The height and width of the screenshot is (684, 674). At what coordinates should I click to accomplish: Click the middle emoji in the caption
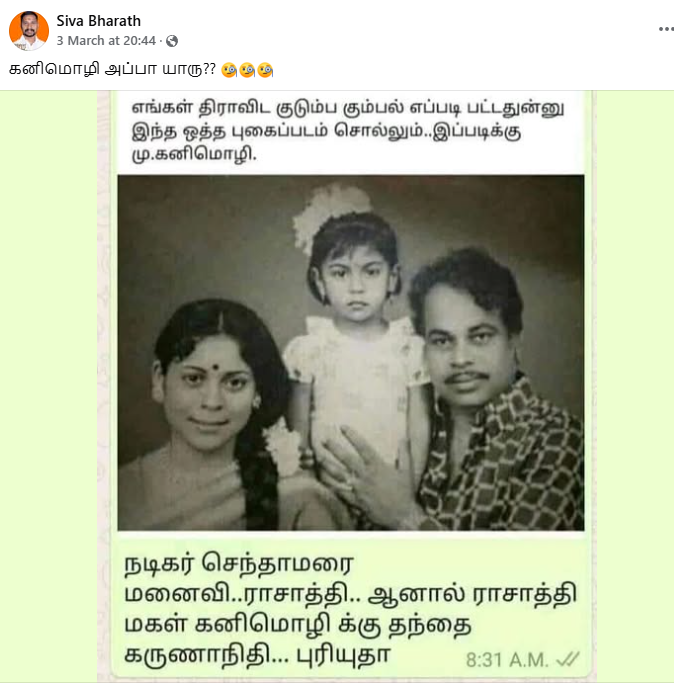coord(247,70)
